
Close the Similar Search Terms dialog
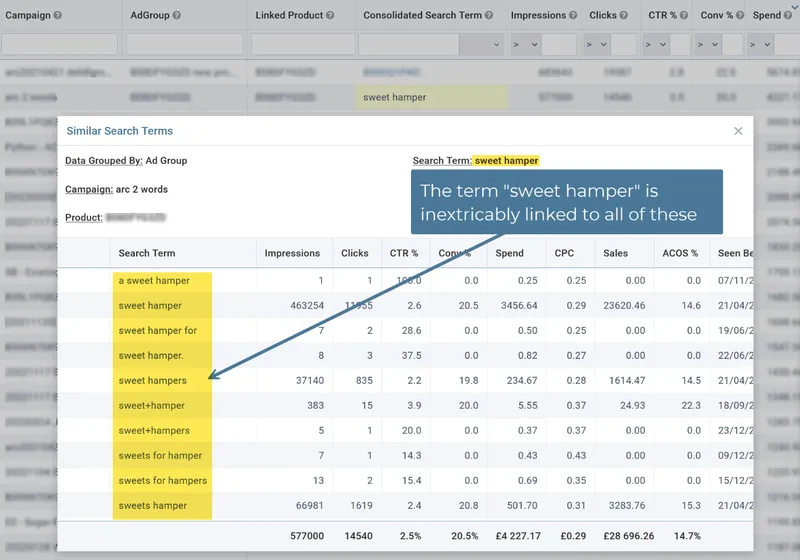click(x=738, y=131)
